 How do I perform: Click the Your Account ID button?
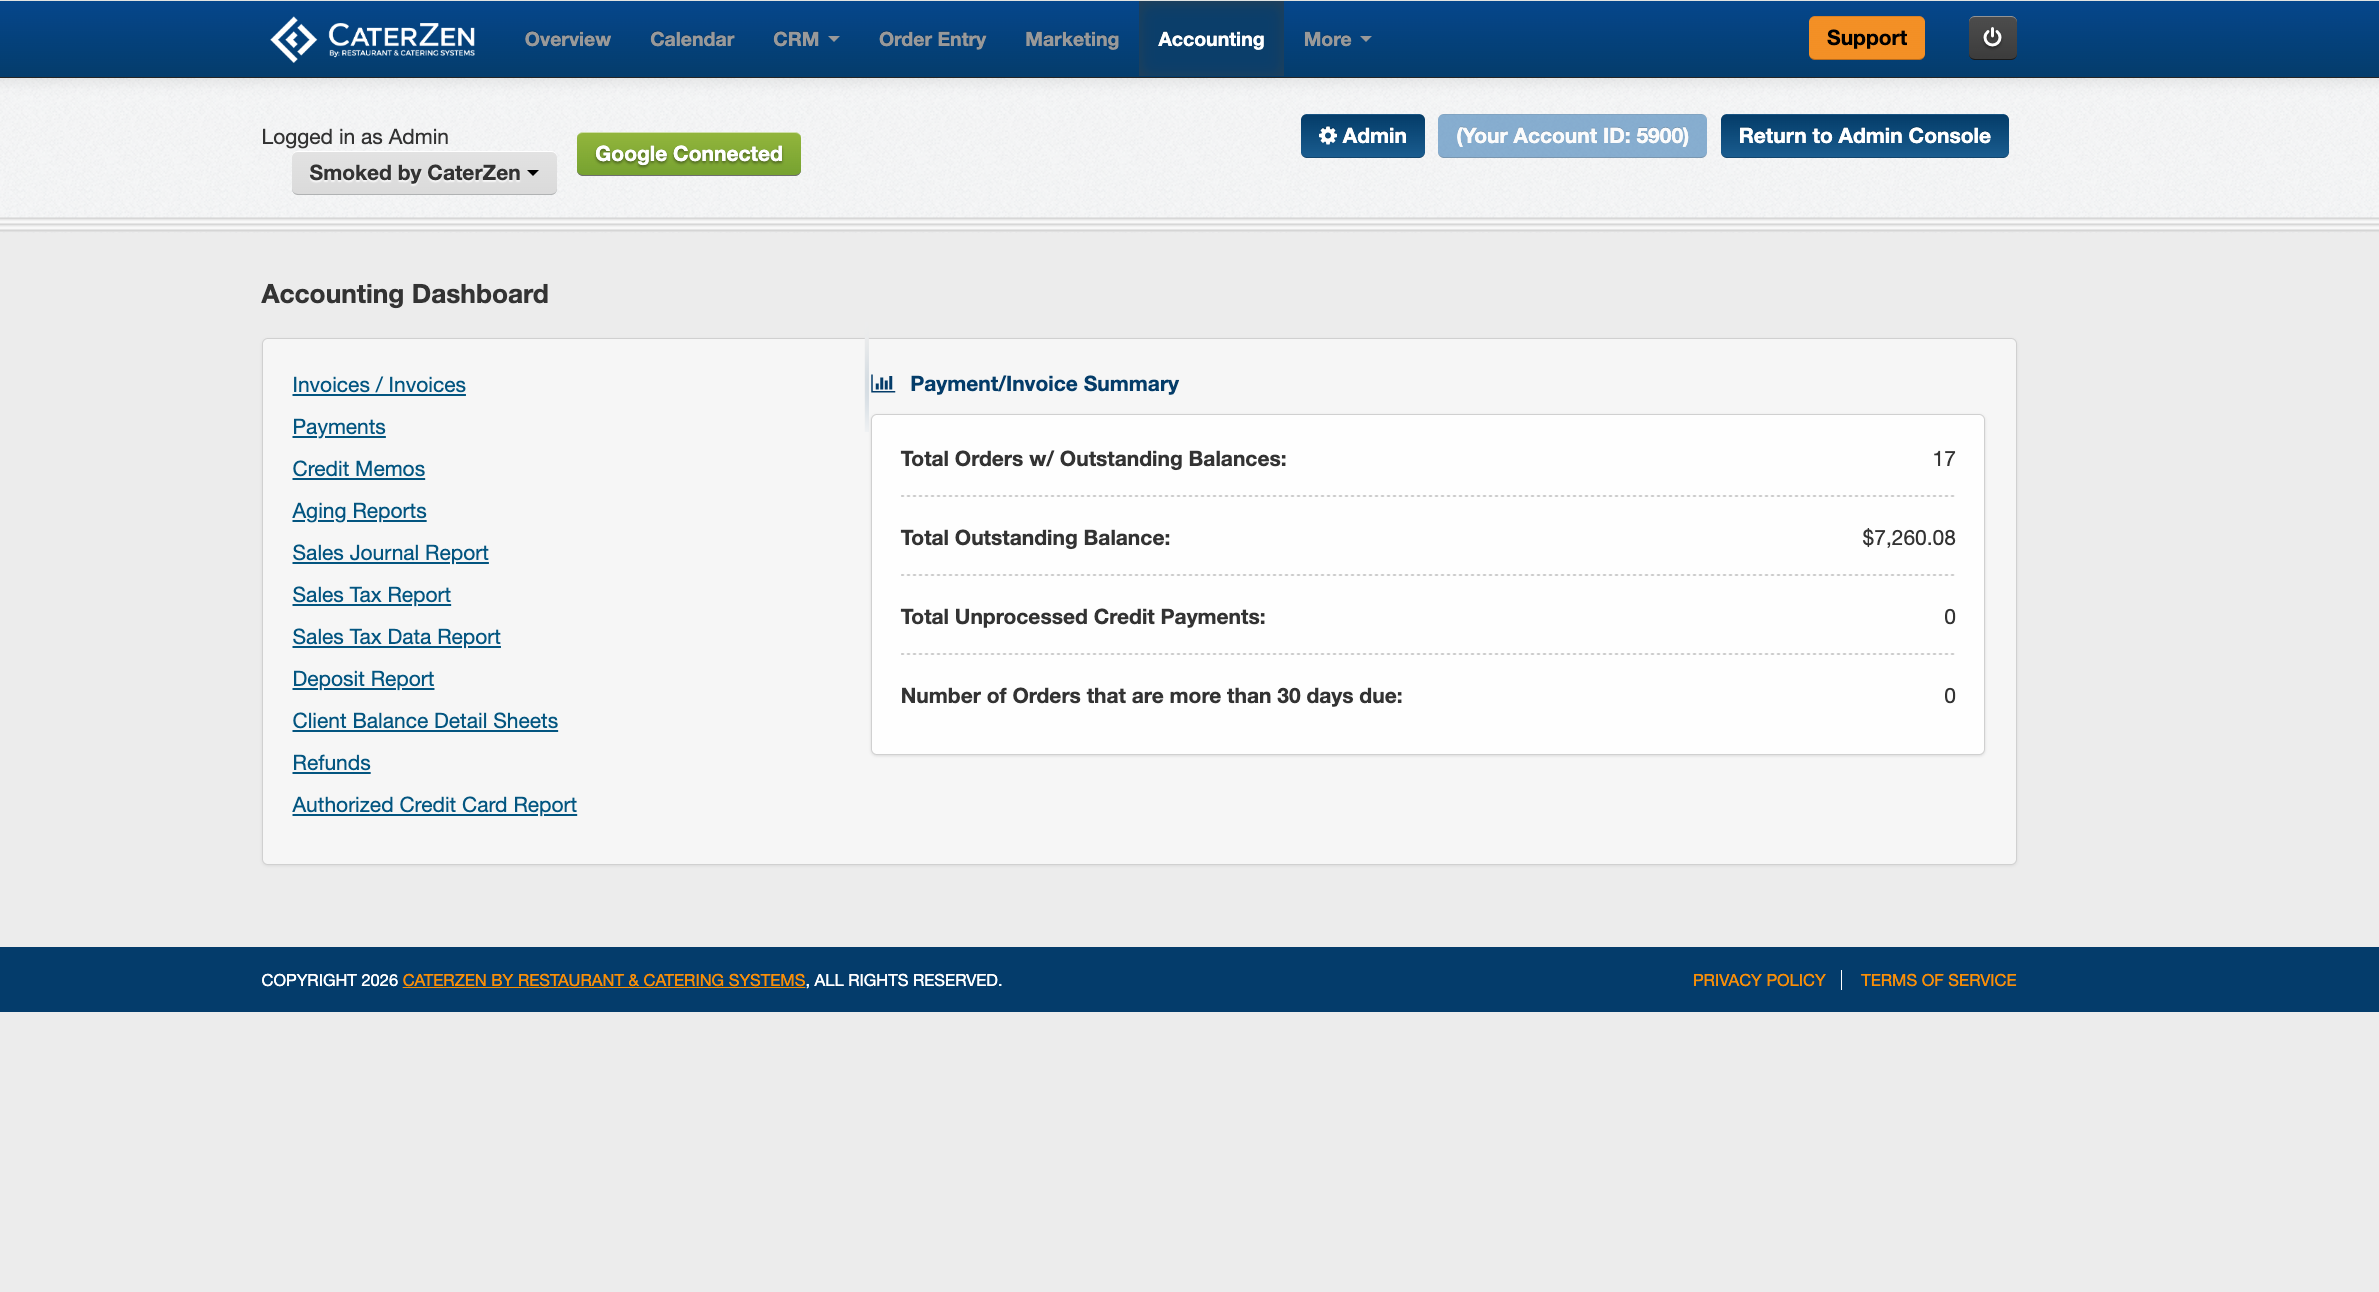1571,136
